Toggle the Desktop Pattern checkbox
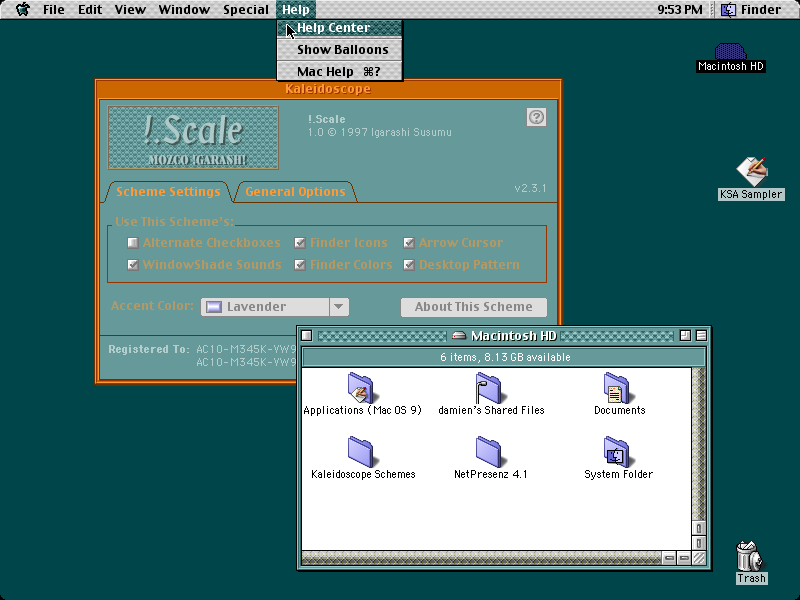Screen dimensions: 800x600 409,265
